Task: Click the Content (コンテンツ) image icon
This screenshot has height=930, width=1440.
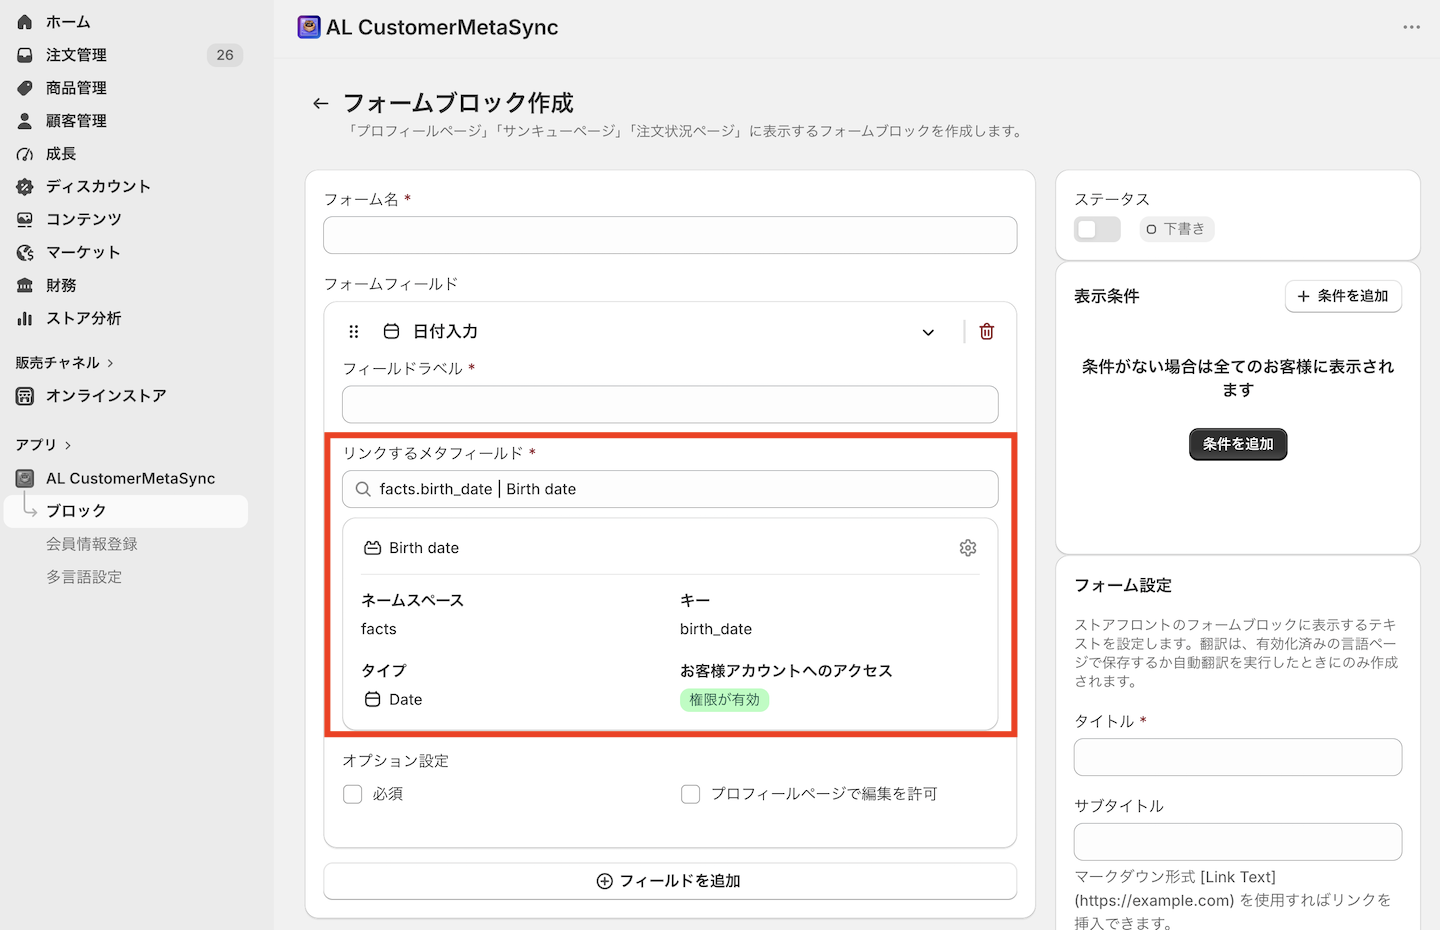Action: (x=25, y=219)
